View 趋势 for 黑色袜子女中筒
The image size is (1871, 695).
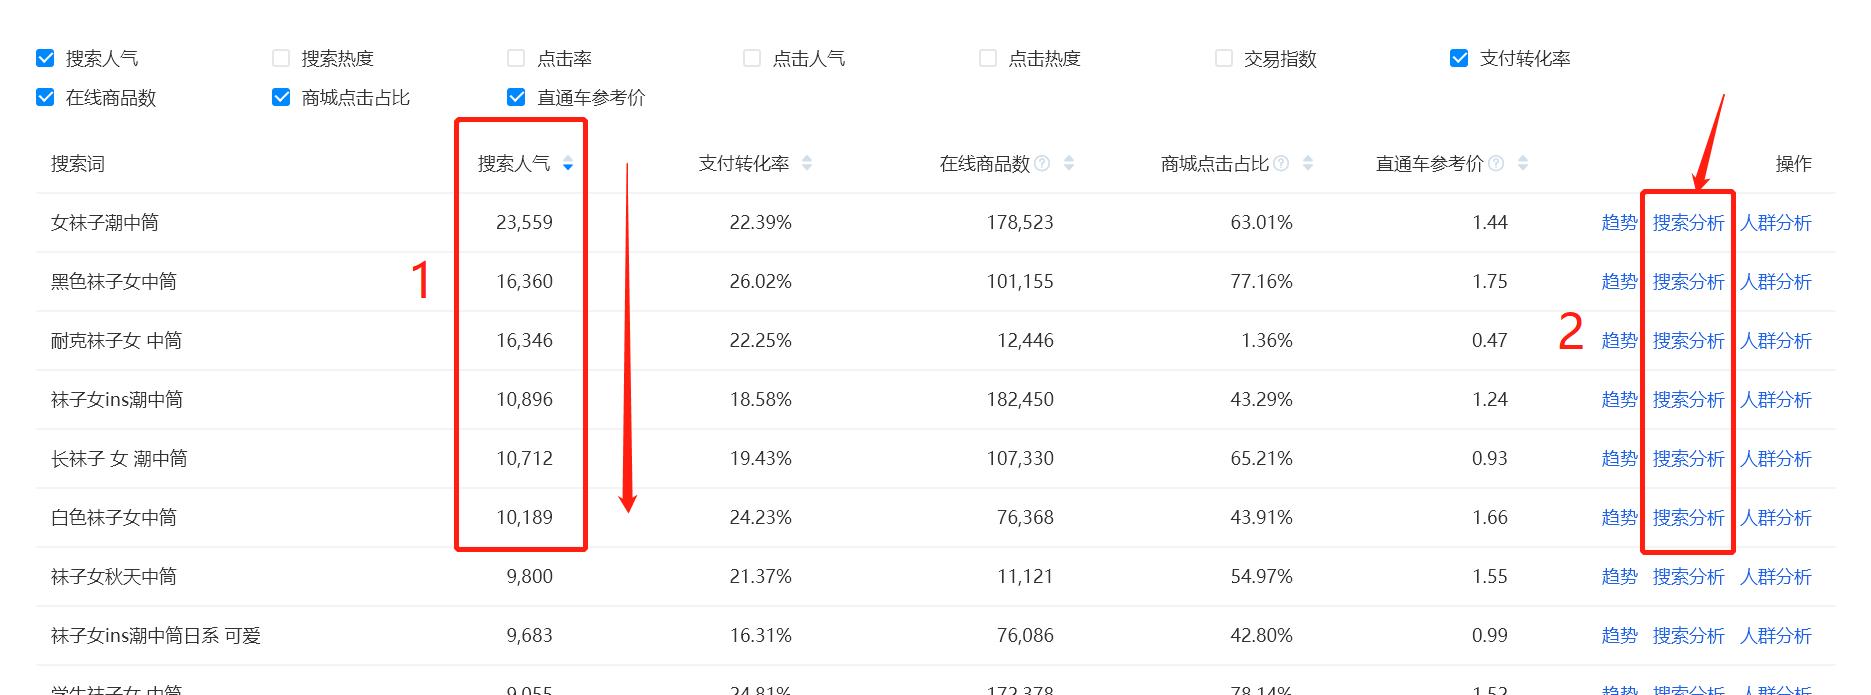point(1619,281)
